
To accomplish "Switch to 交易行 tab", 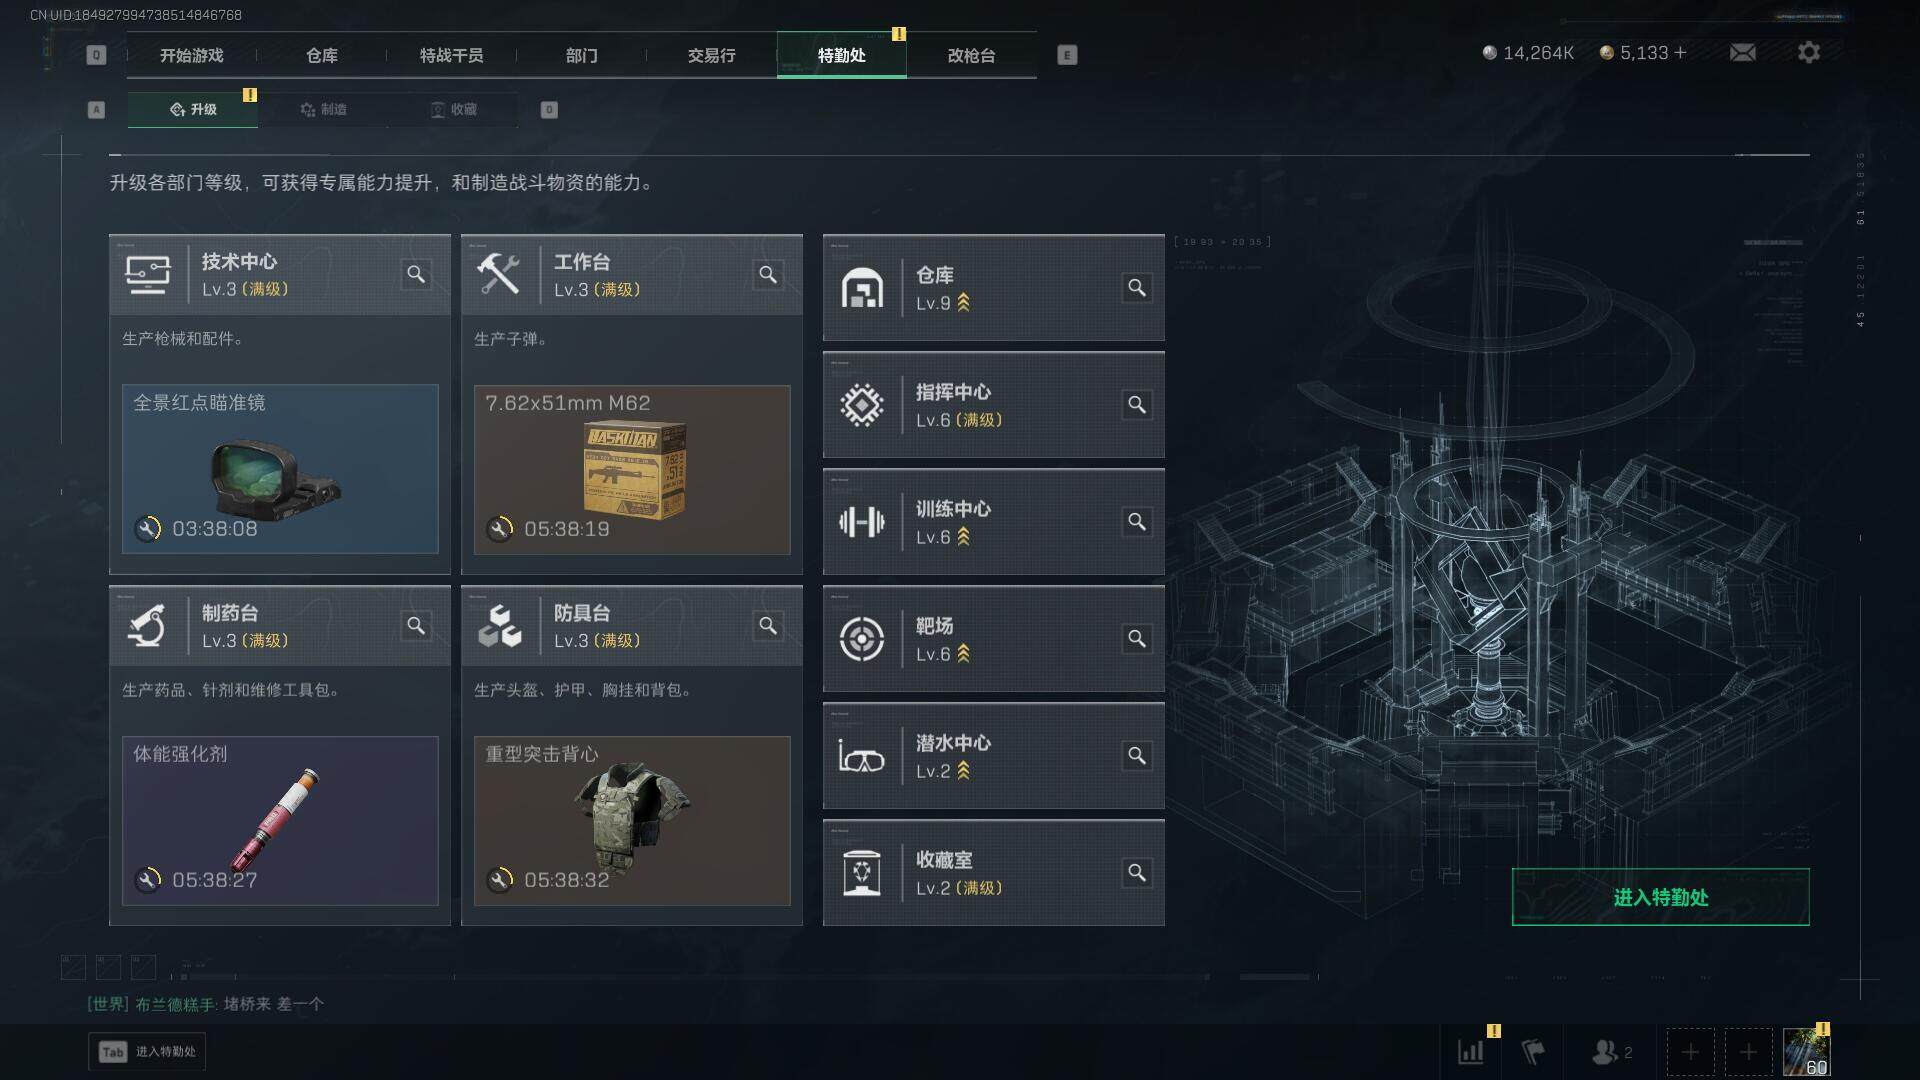I will tap(711, 56).
